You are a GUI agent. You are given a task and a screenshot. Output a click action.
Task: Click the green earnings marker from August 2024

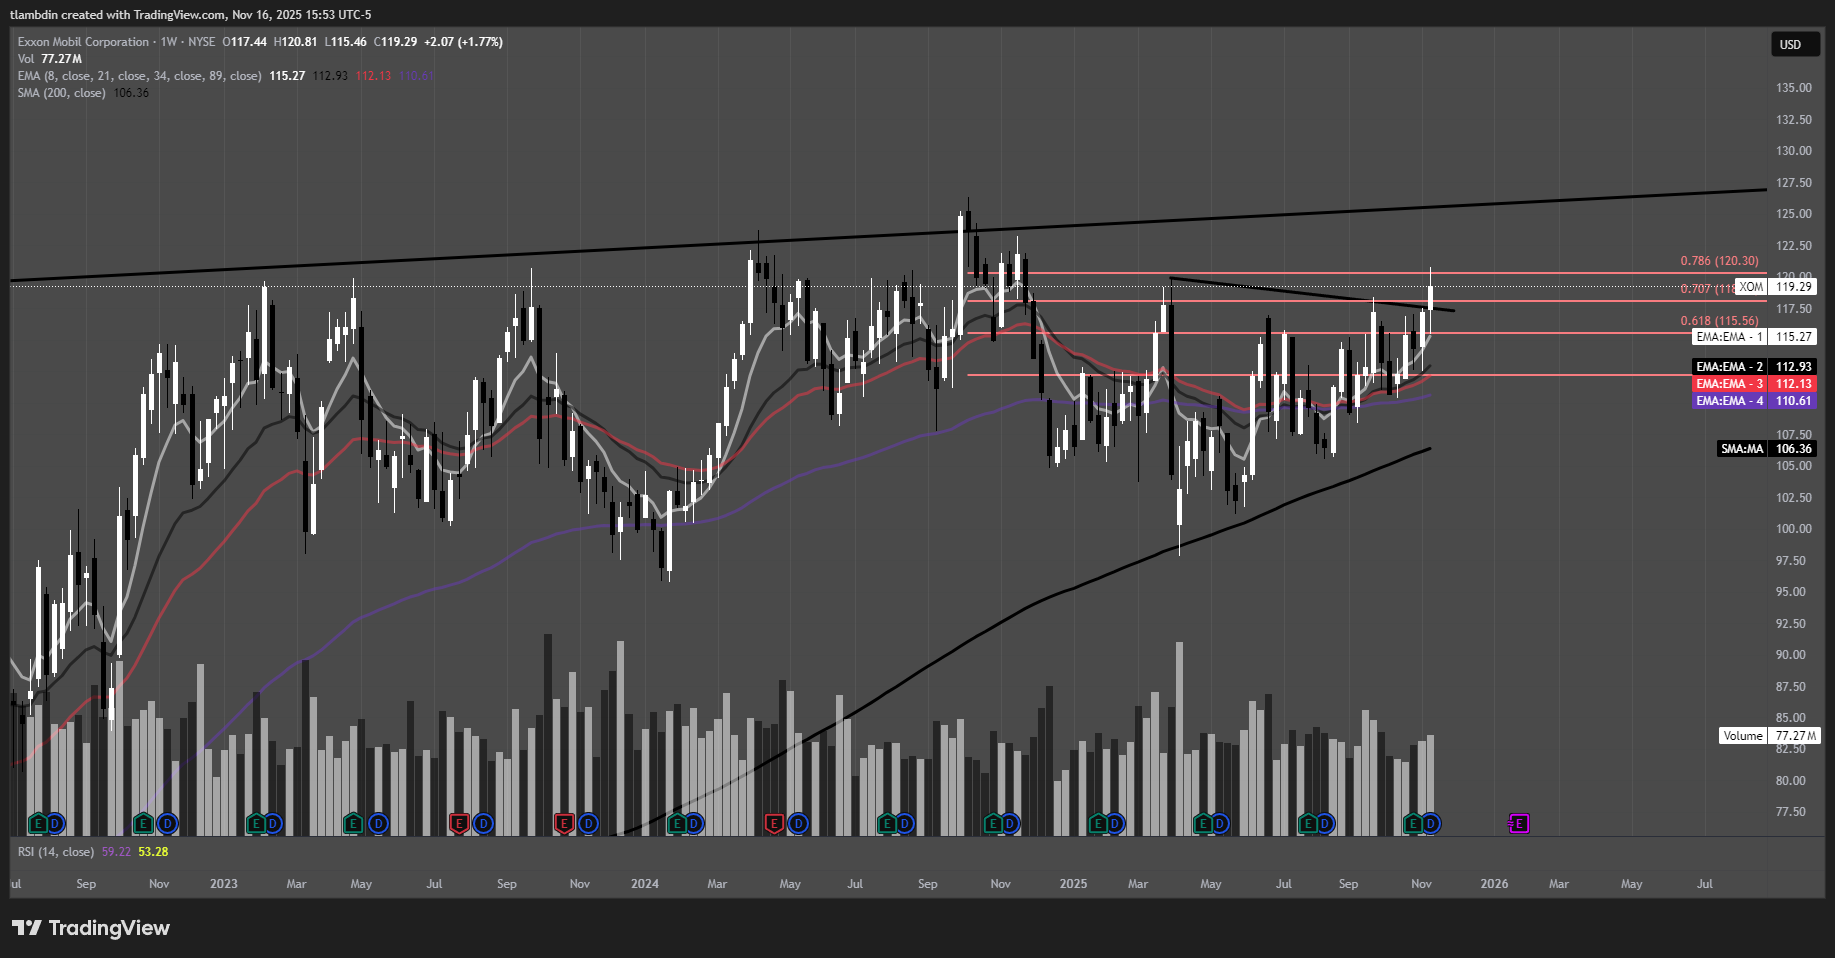click(887, 824)
